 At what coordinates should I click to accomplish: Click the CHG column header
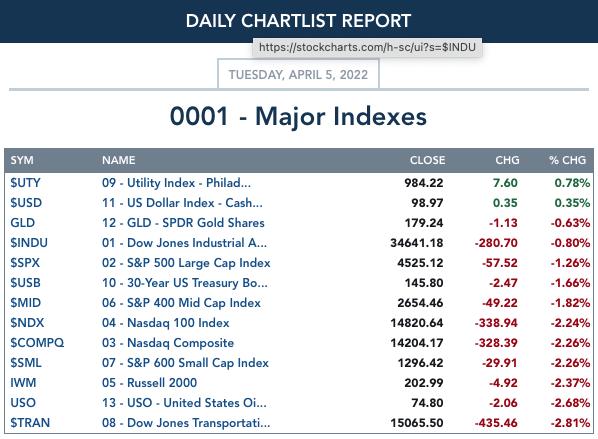click(x=507, y=160)
